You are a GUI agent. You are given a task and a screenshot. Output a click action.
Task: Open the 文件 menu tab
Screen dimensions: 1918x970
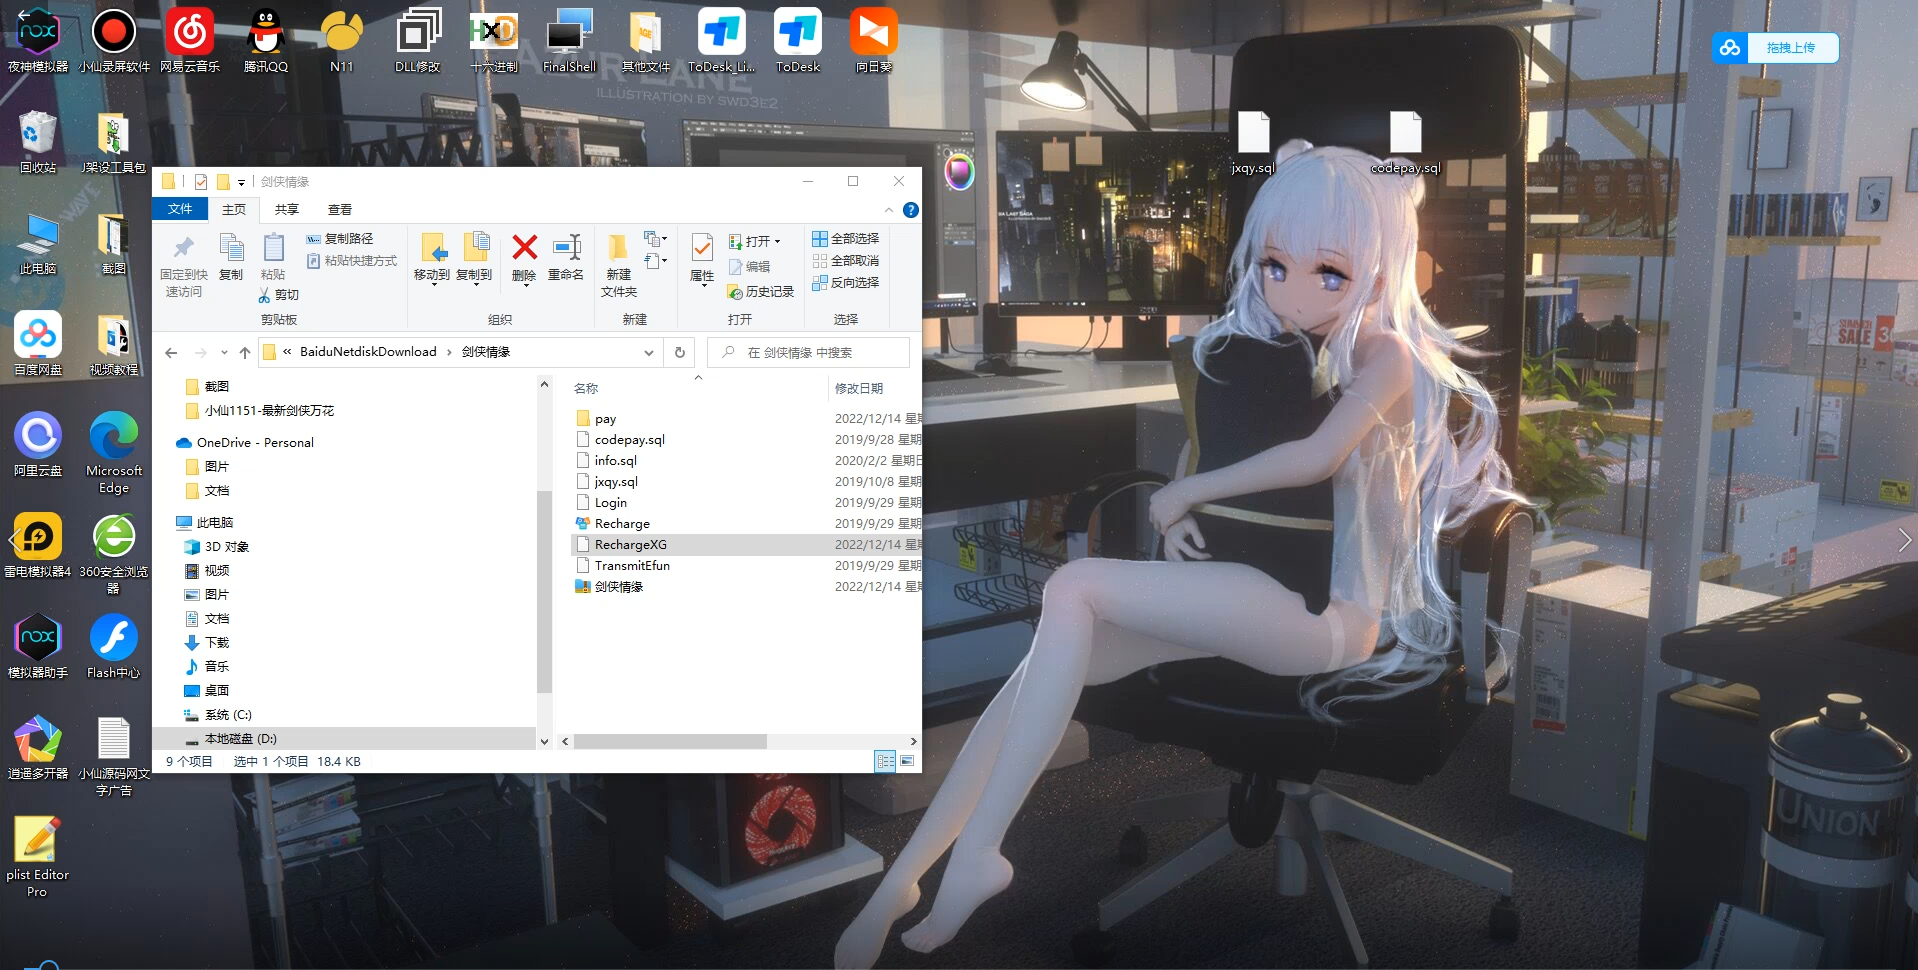point(180,209)
